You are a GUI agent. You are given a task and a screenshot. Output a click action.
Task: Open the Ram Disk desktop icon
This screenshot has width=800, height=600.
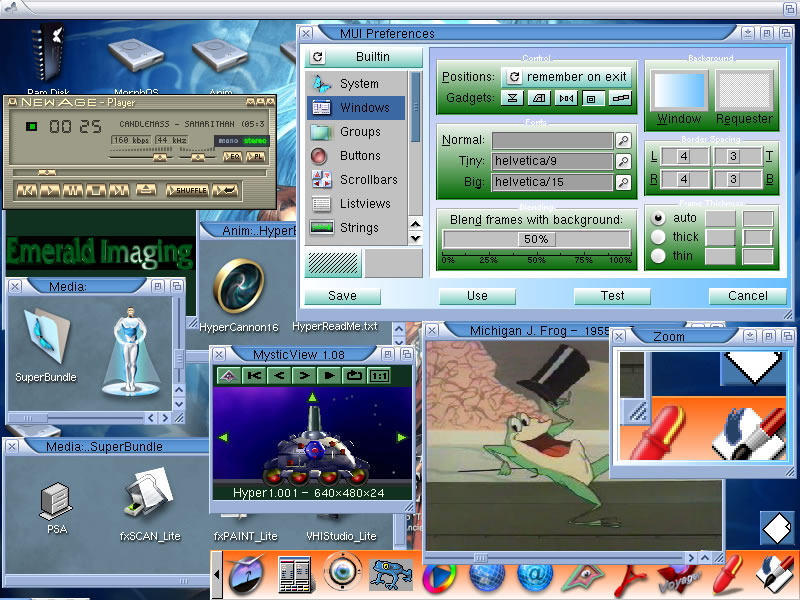click(x=48, y=60)
